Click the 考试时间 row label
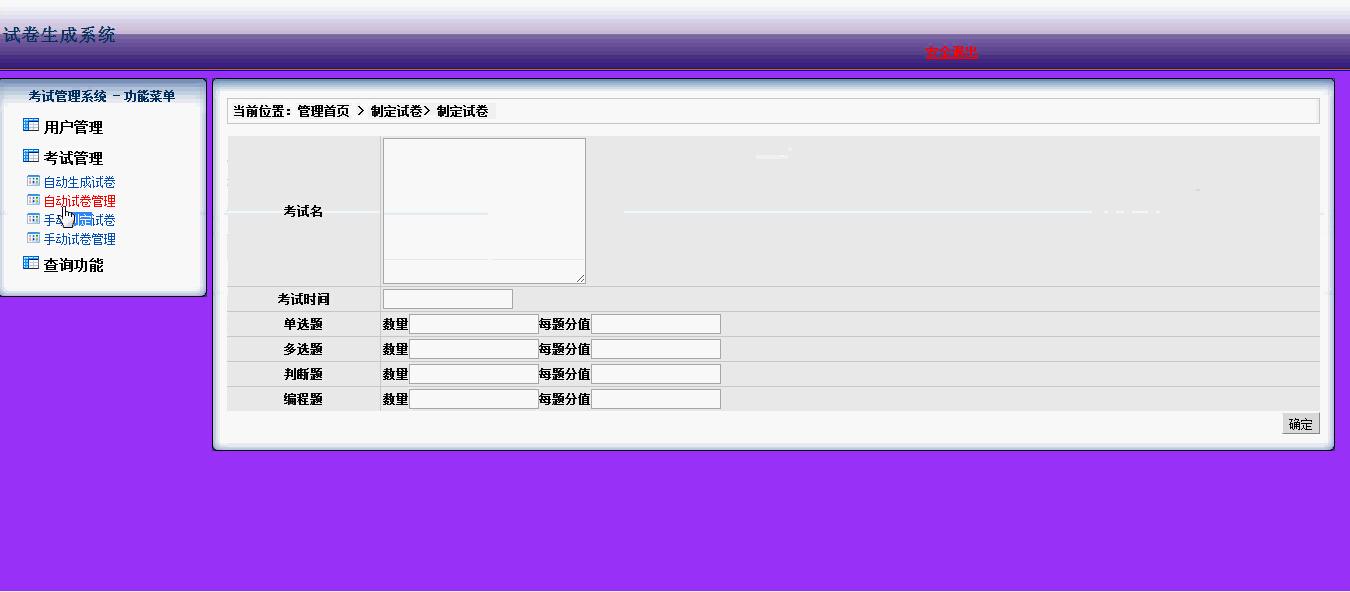 click(303, 300)
